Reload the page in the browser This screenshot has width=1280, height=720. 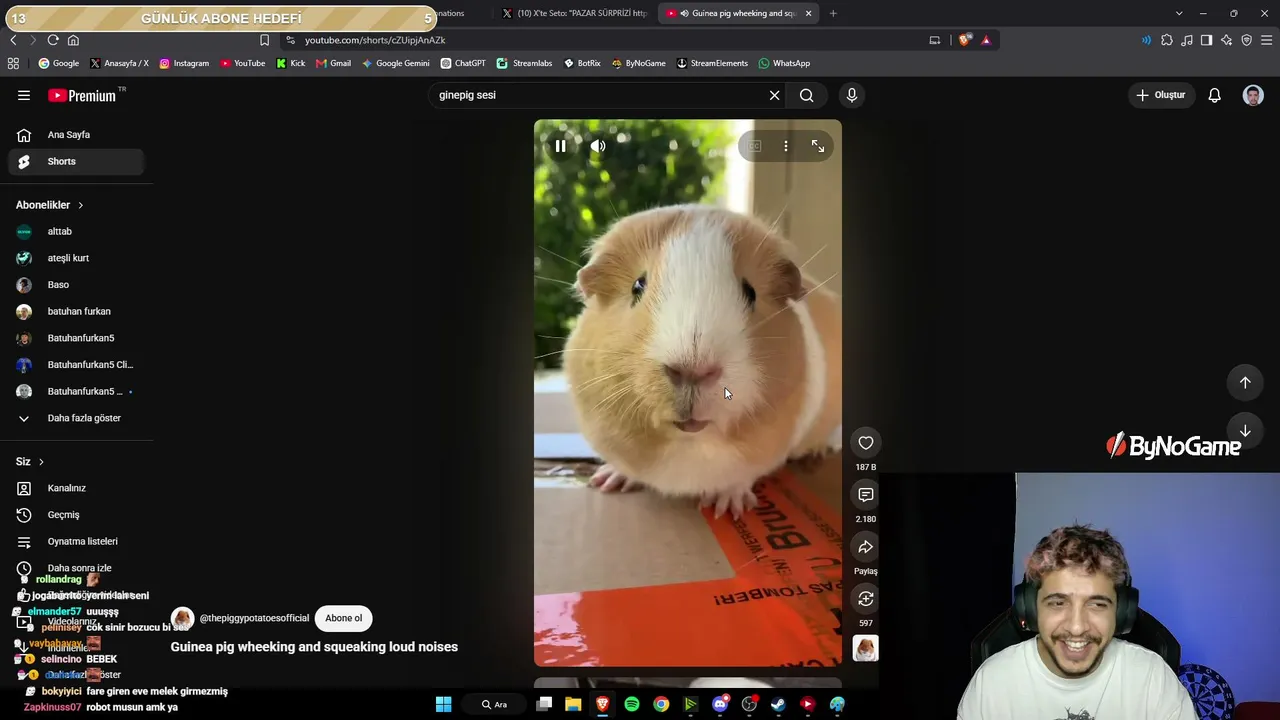[x=53, y=40]
